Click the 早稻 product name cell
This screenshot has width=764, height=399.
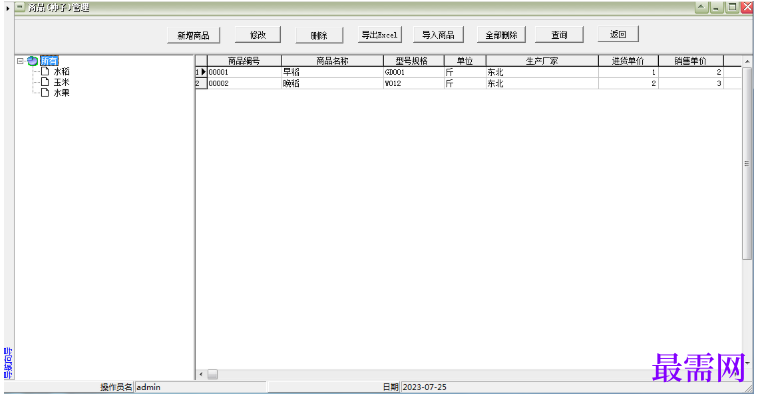point(332,72)
